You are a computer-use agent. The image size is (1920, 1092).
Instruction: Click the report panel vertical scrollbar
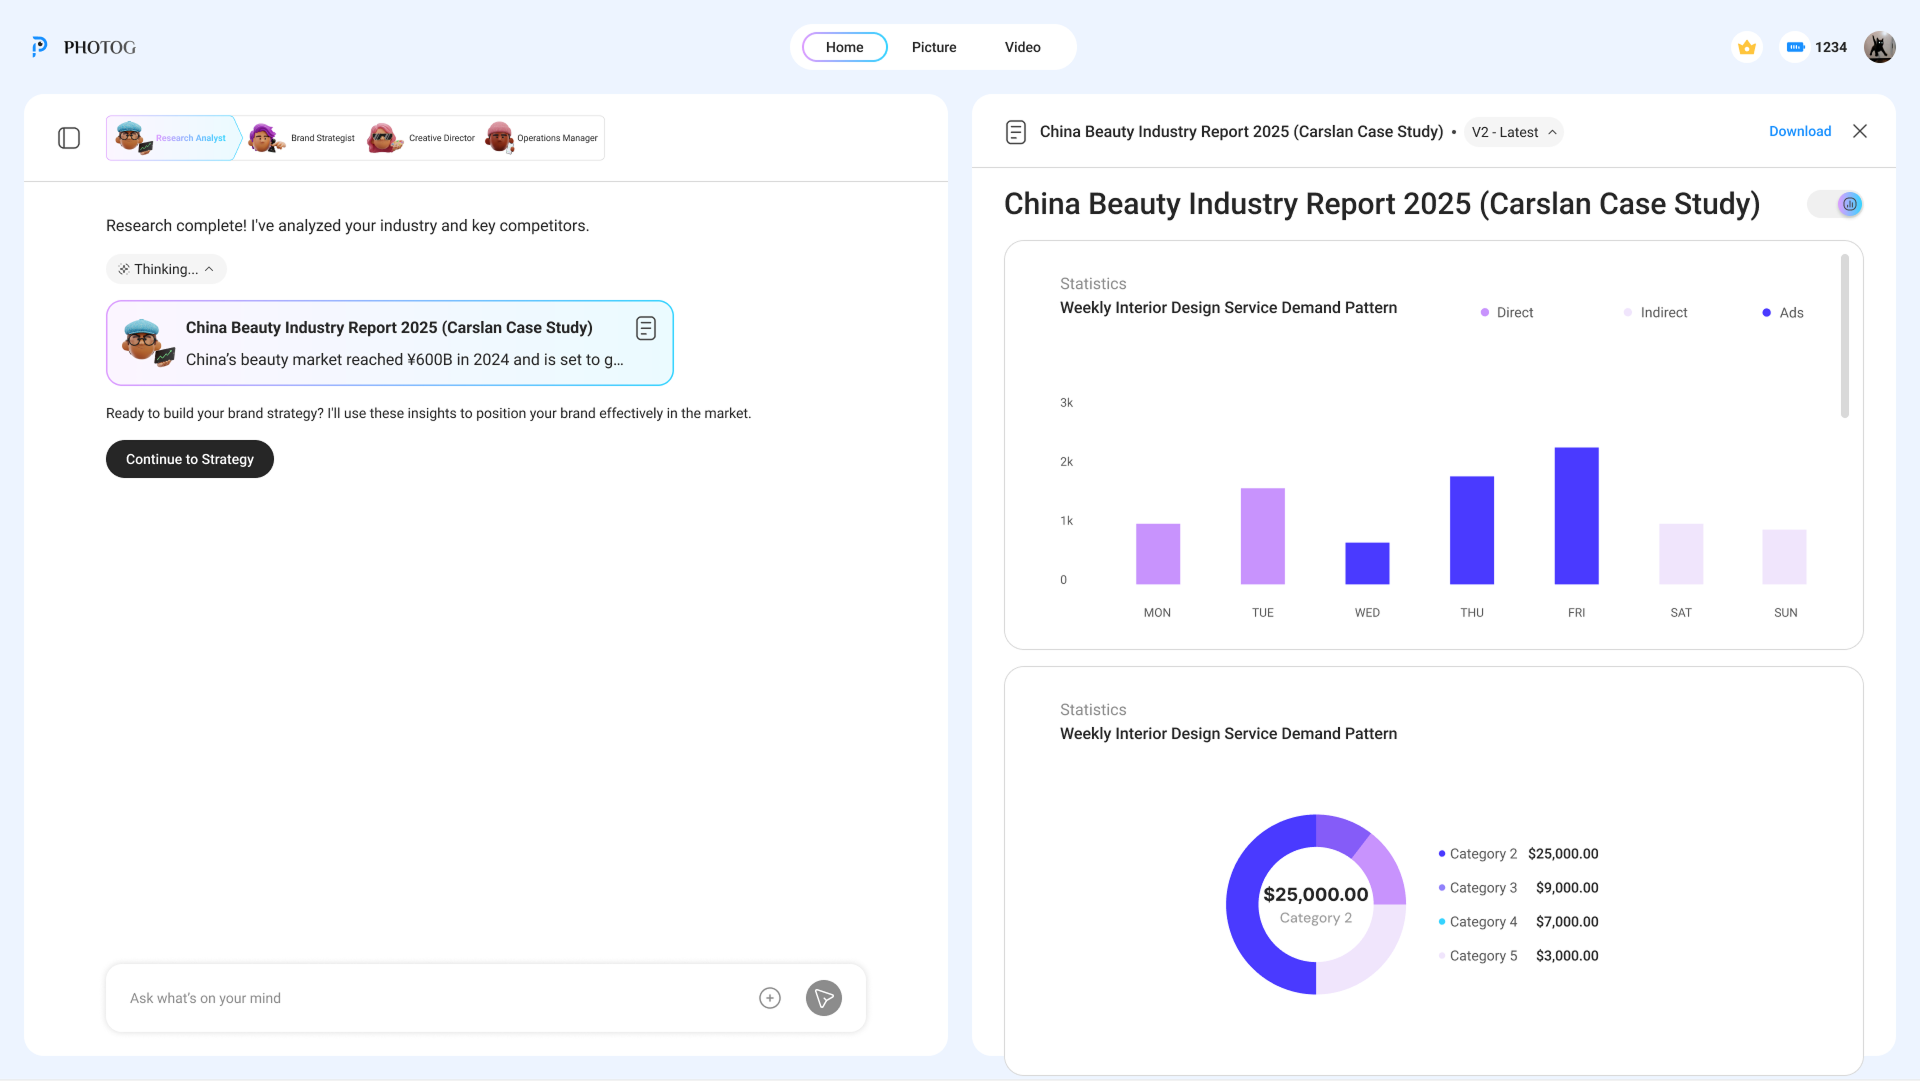(1845, 336)
